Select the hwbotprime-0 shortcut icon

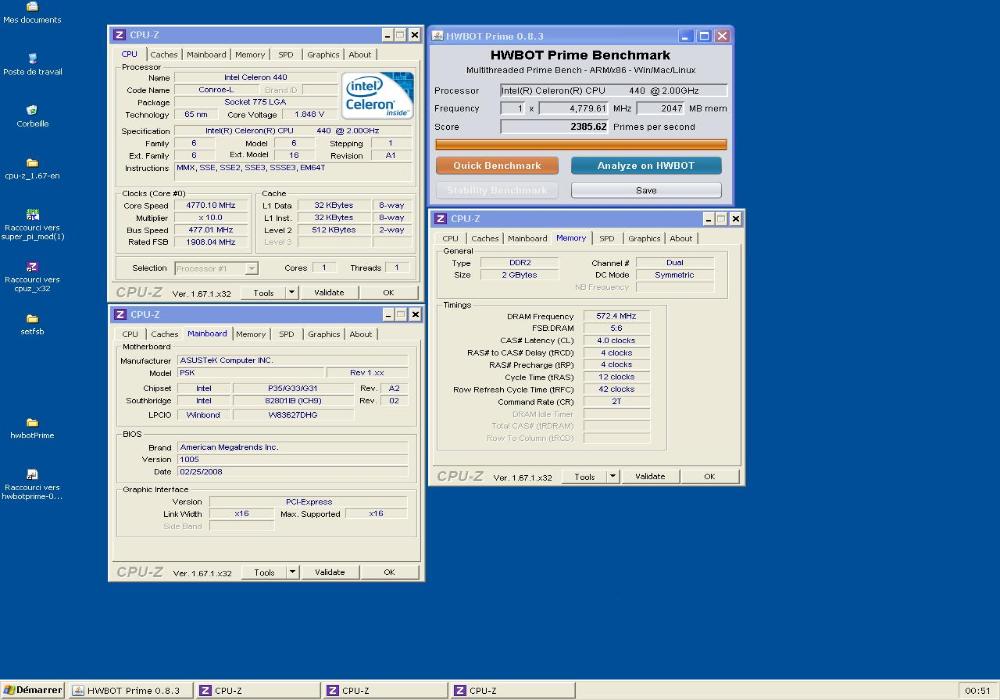[x=32, y=474]
